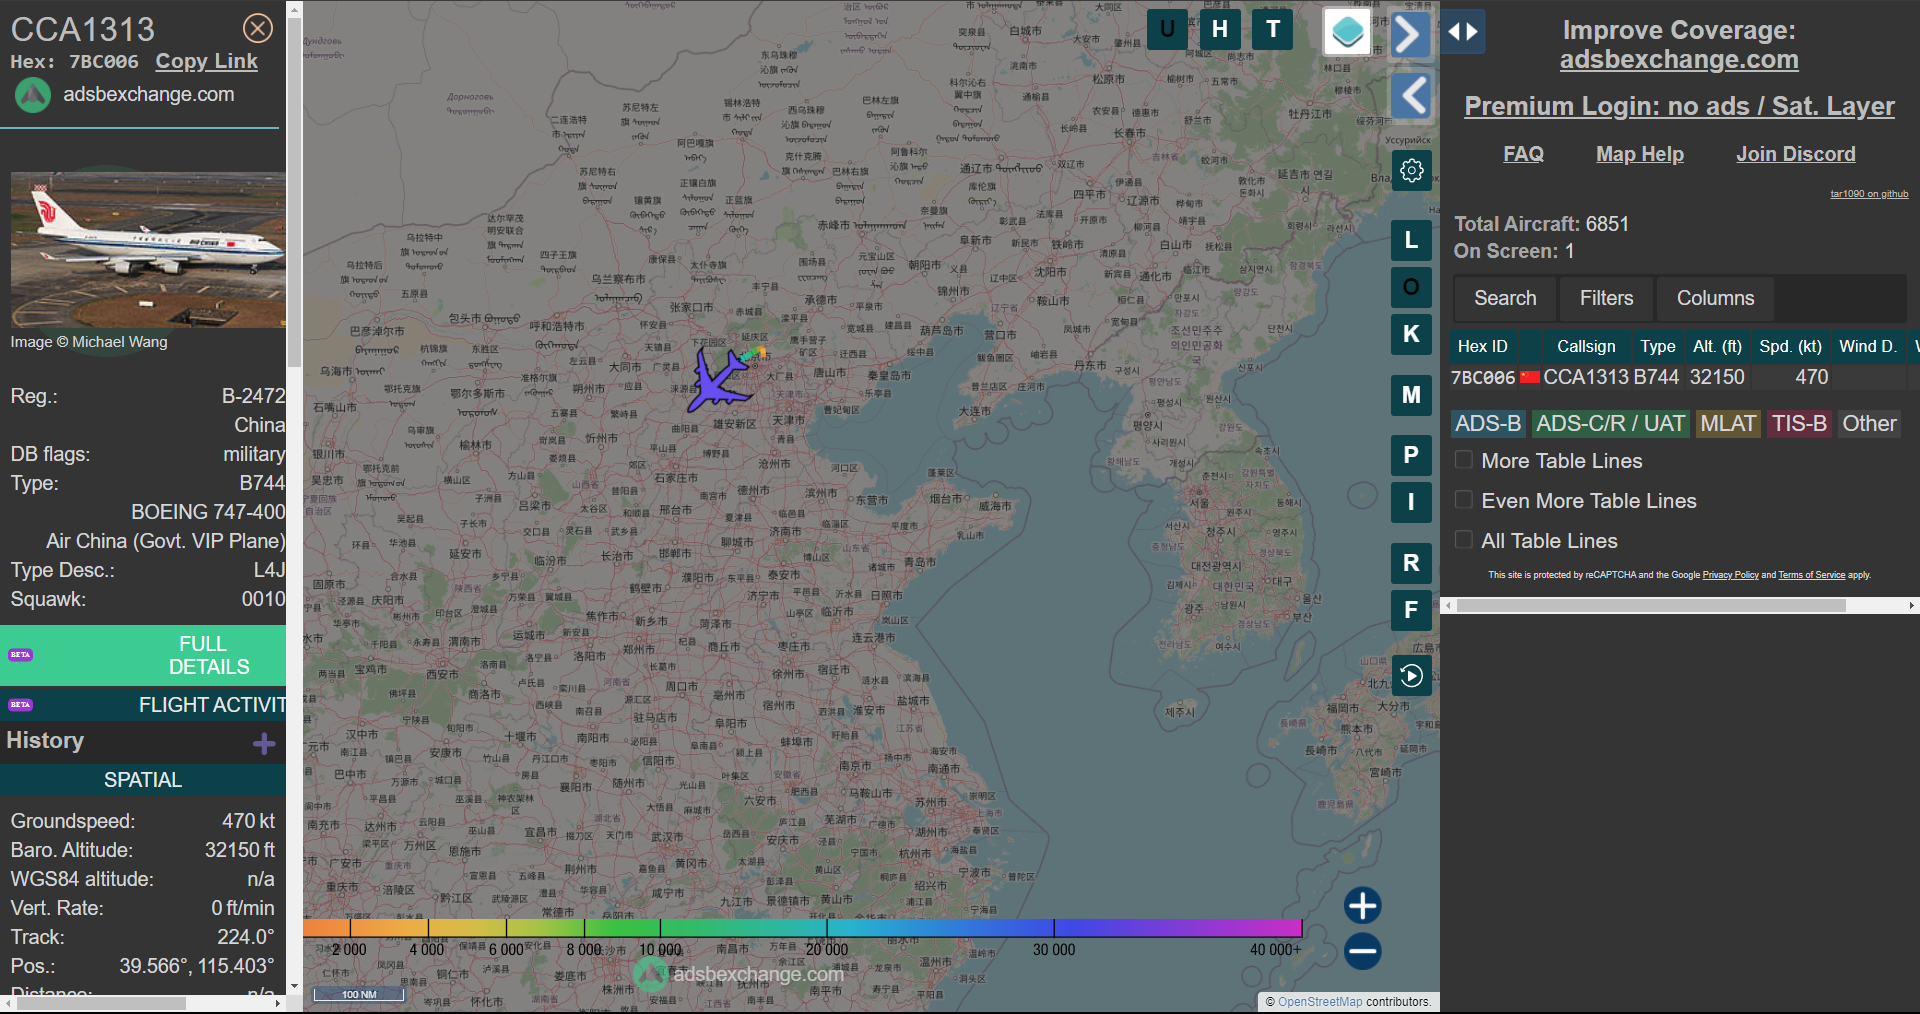1920x1014 pixels.
Task: Enable More Table Lines checkbox
Action: coord(1464,460)
